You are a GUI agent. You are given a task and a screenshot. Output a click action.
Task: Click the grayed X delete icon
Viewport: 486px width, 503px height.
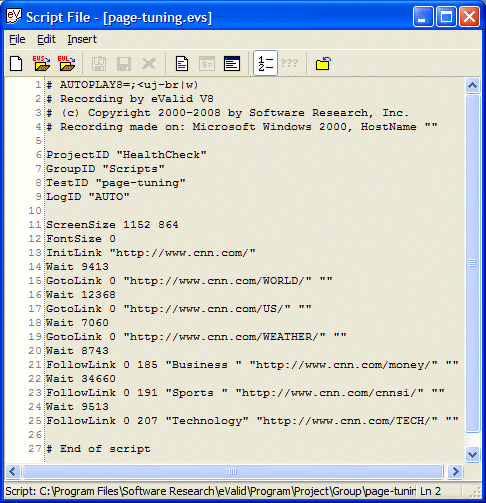149,63
